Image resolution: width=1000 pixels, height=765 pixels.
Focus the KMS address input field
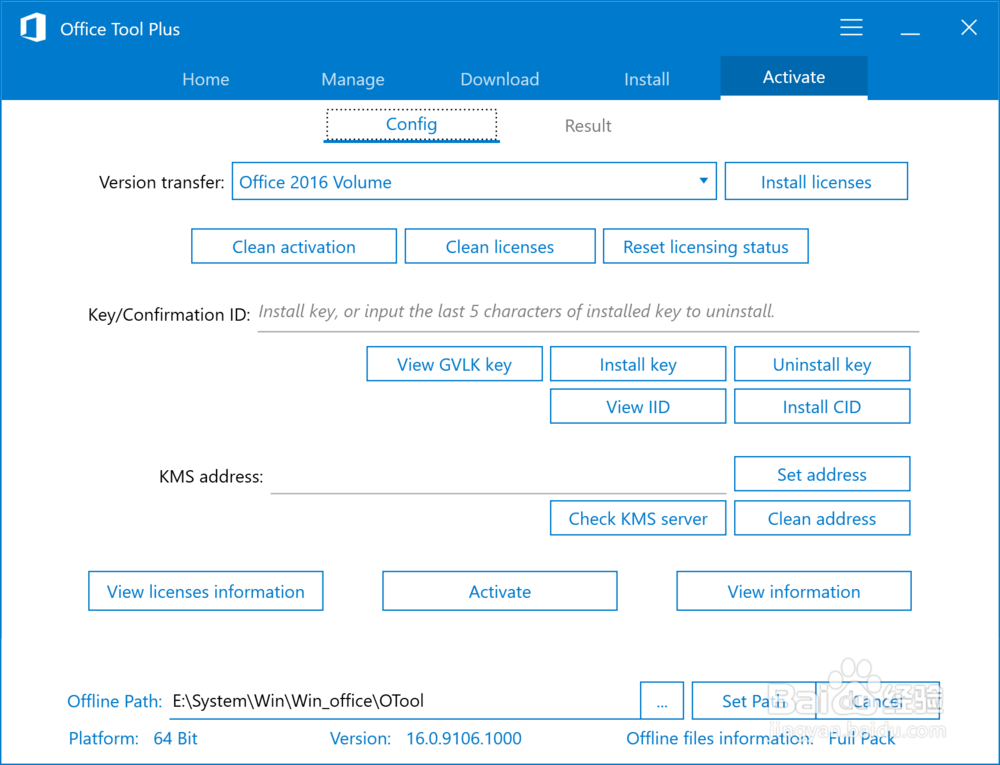498,477
